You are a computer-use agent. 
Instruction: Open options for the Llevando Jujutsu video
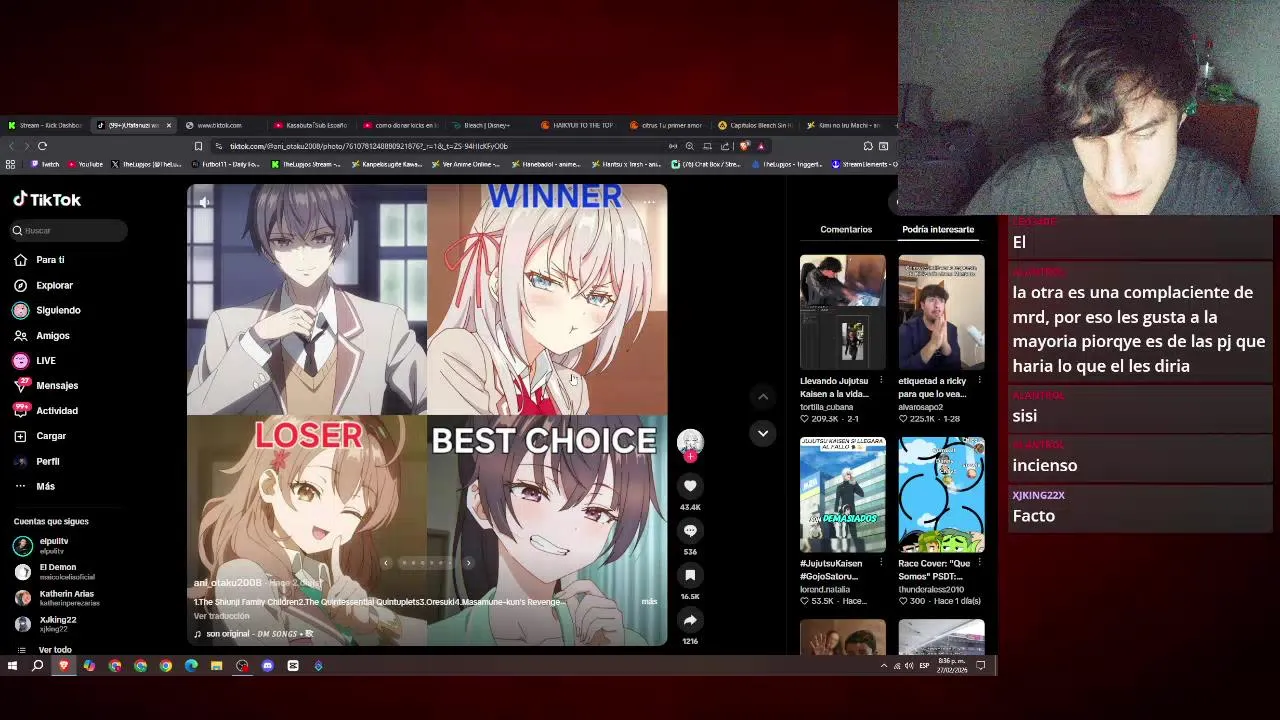pyautogui.click(x=881, y=381)
